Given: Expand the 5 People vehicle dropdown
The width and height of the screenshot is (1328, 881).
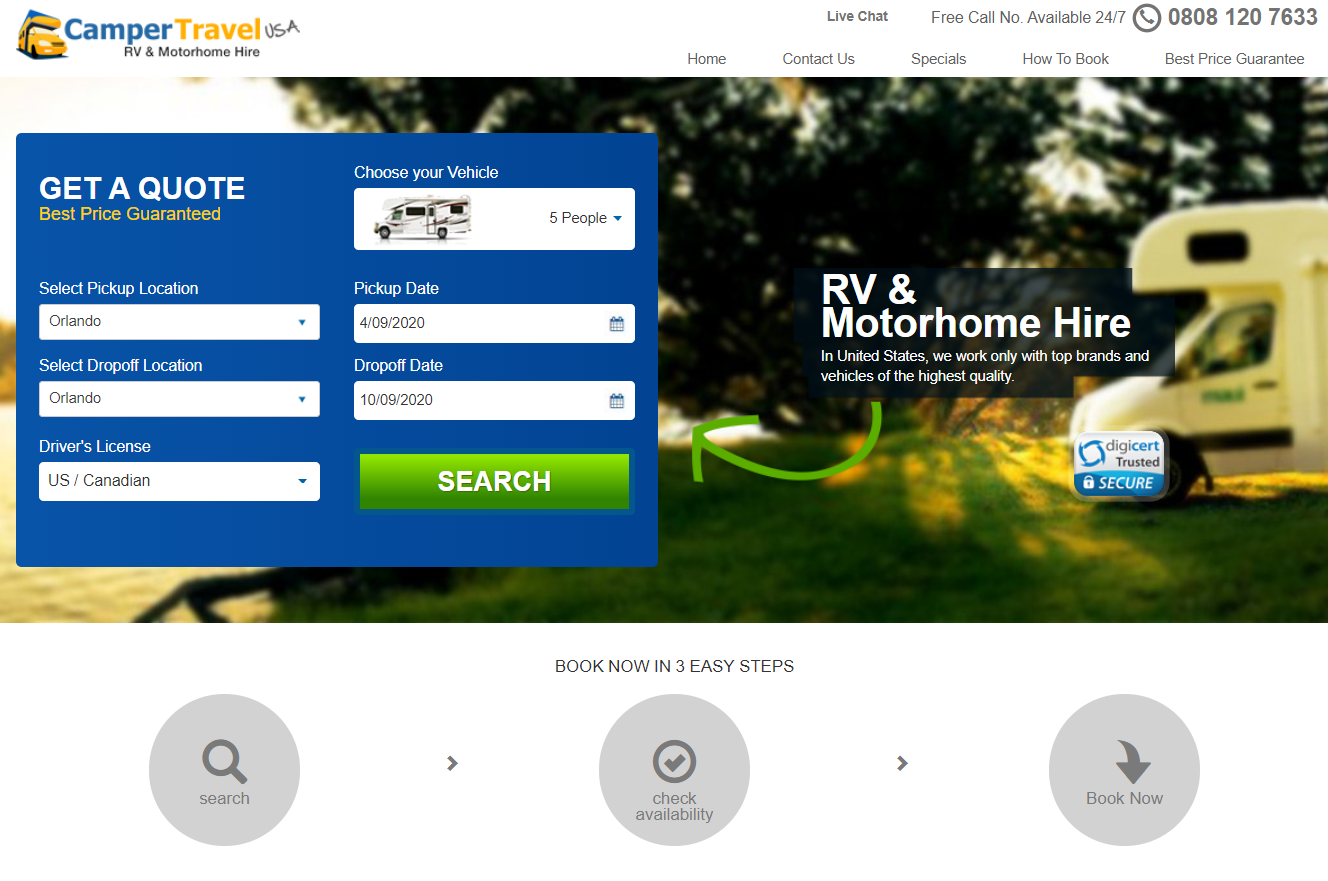Looking at the screenshot, I should [585, 218].
